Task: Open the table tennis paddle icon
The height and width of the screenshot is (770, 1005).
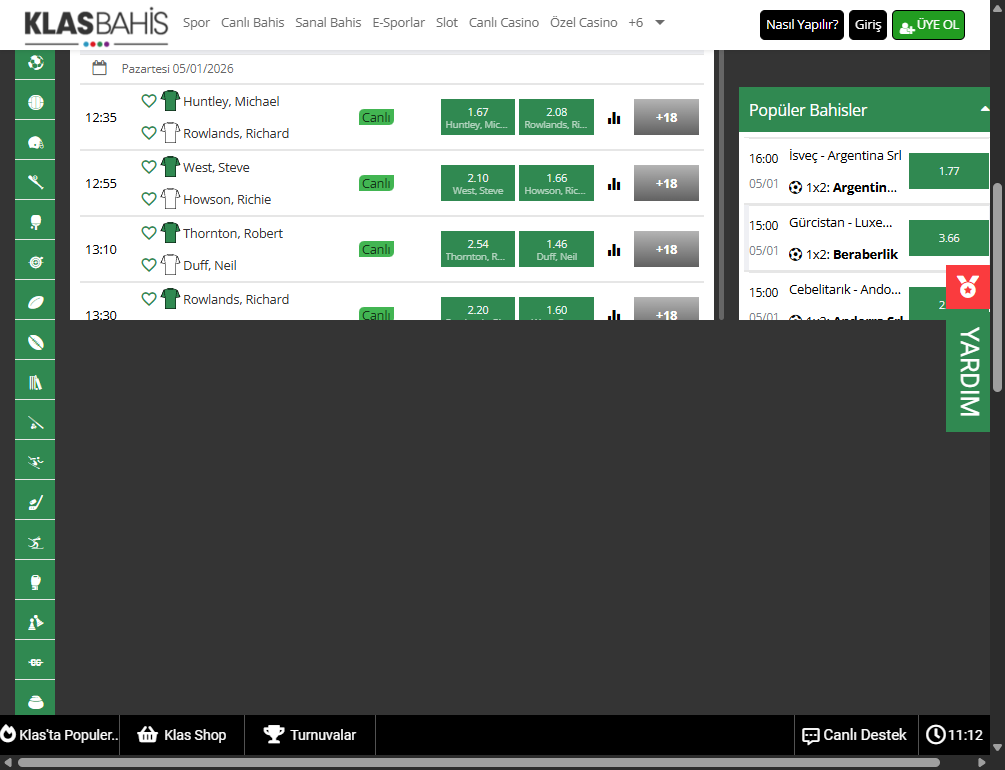Action: pyautogui.click(x=35, y=222)
